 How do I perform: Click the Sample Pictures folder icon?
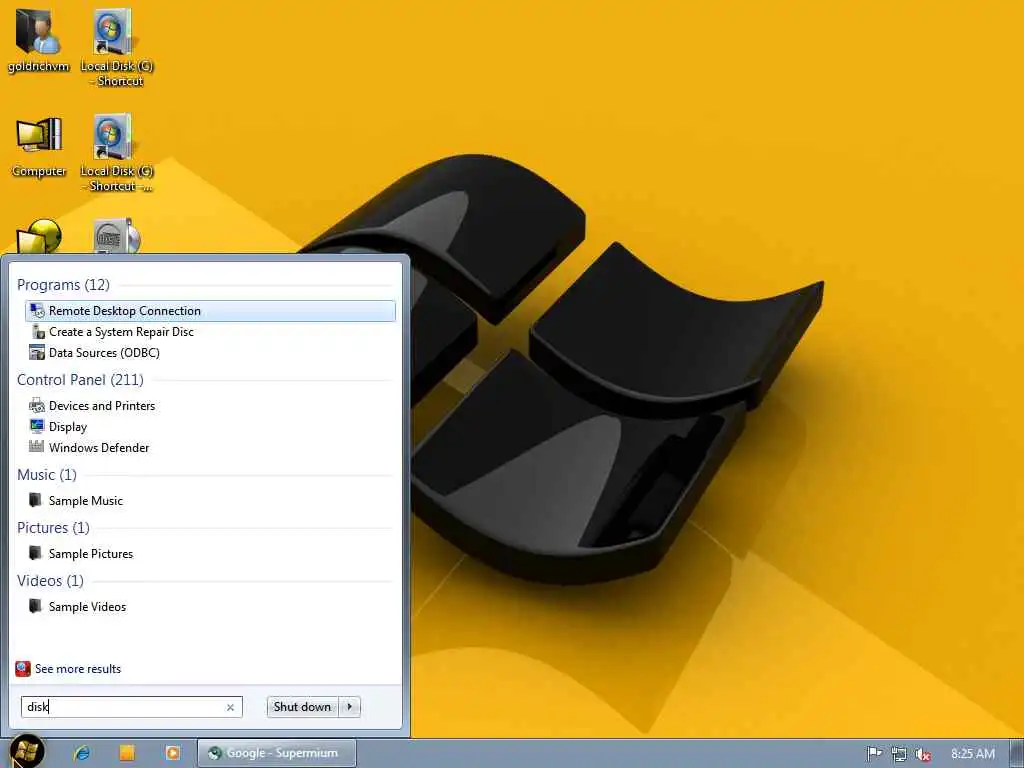pyautogui.click(x=36, y=553)
